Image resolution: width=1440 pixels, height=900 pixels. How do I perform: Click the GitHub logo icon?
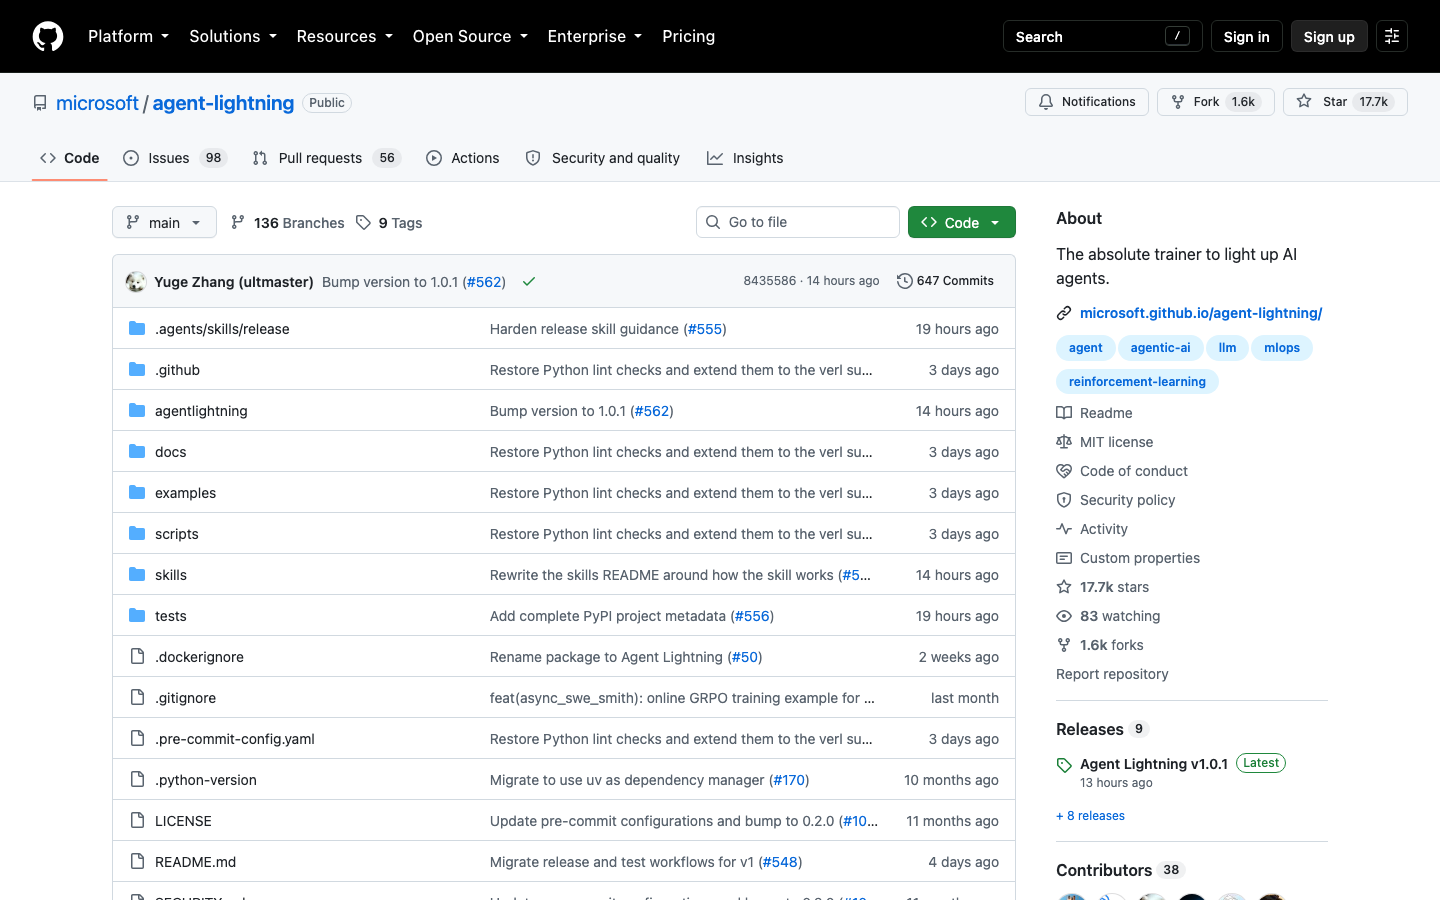(48, 36)
